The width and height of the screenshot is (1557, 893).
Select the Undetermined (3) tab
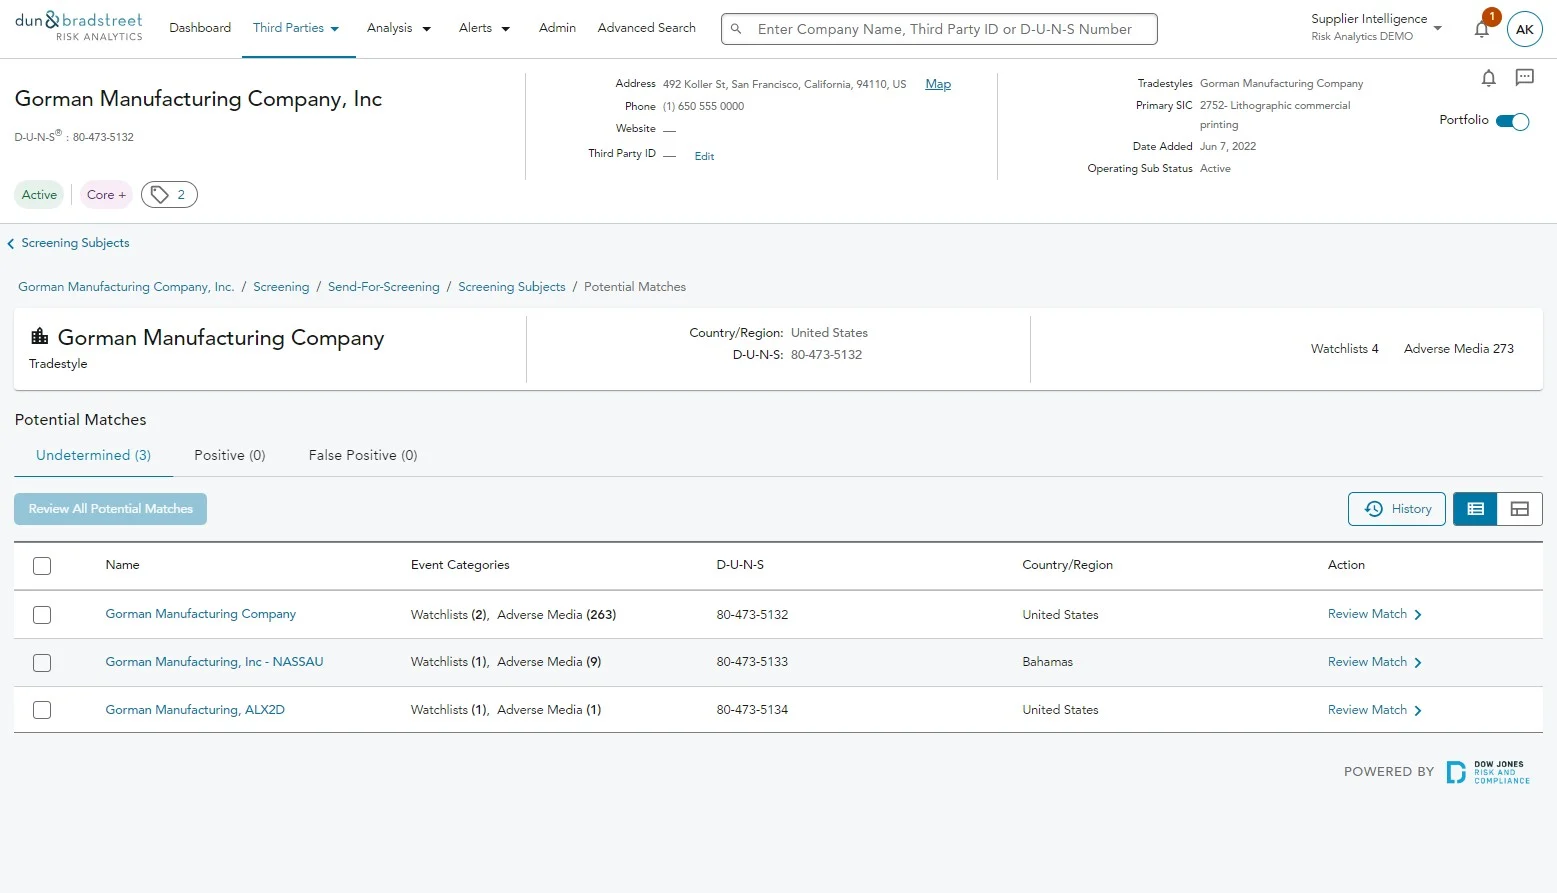click(93, 455)
